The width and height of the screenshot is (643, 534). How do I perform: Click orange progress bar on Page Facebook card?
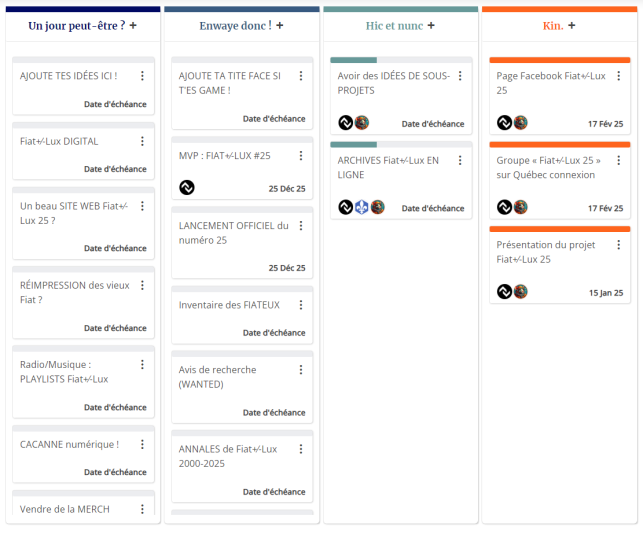[x=560, y=60]
